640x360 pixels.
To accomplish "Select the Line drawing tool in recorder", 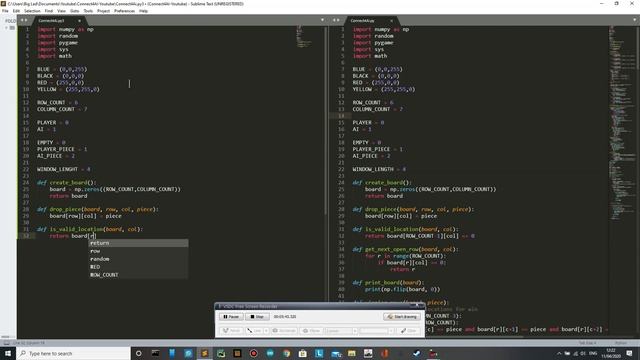I will click(254, 331).
